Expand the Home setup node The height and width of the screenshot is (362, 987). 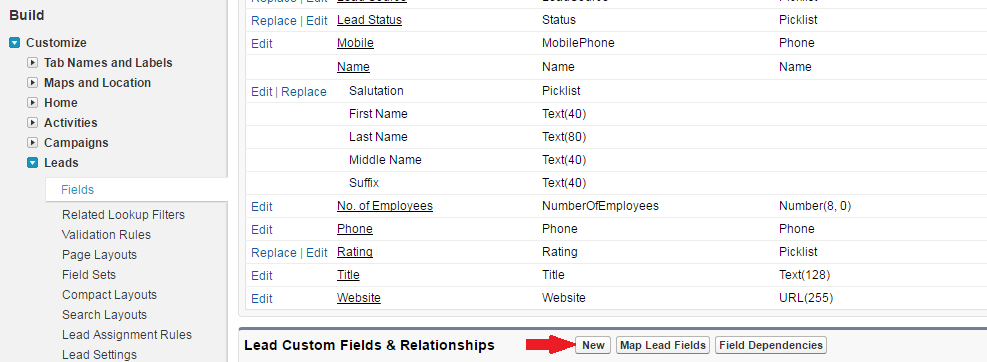point(33,103)
